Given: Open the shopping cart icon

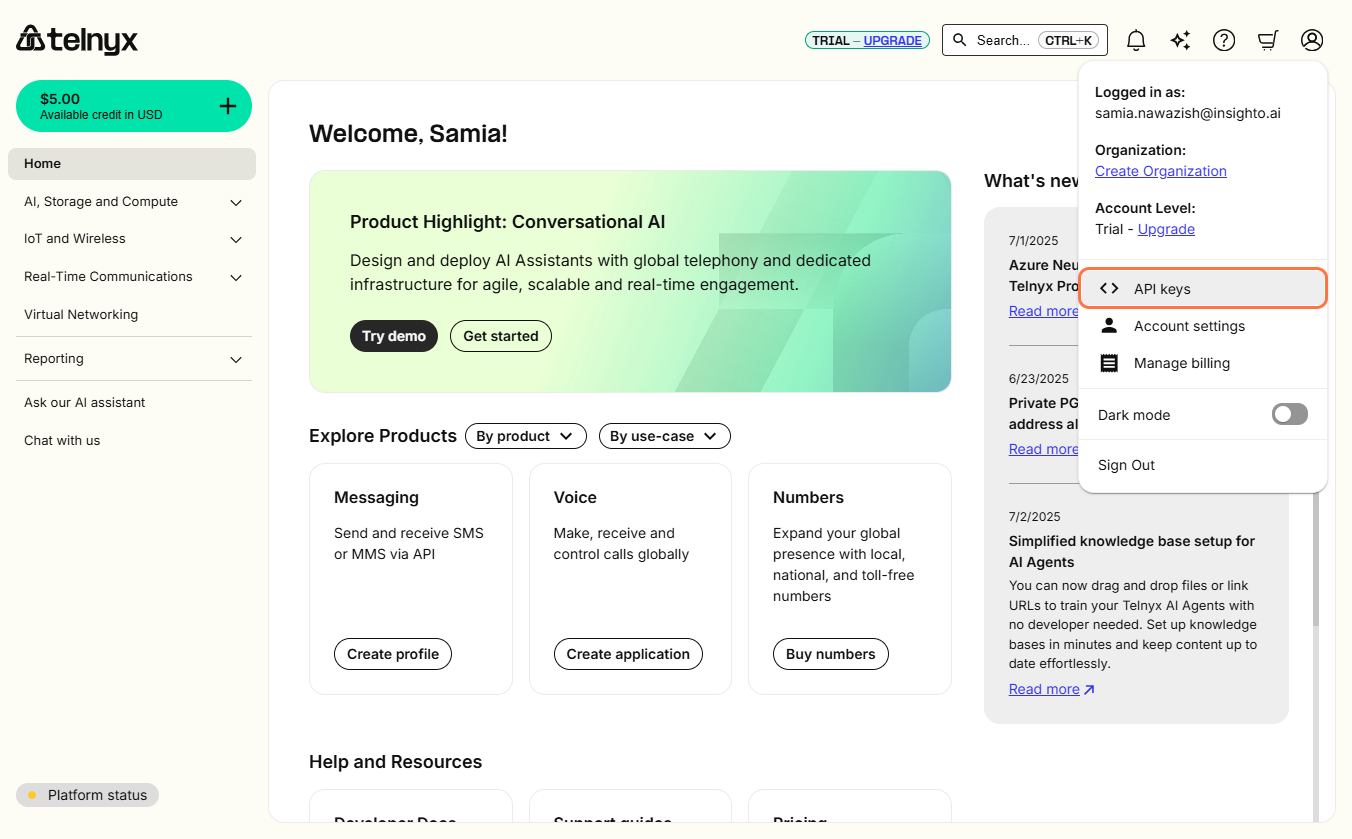Looking at the screenshot, I should (1268, 40).
